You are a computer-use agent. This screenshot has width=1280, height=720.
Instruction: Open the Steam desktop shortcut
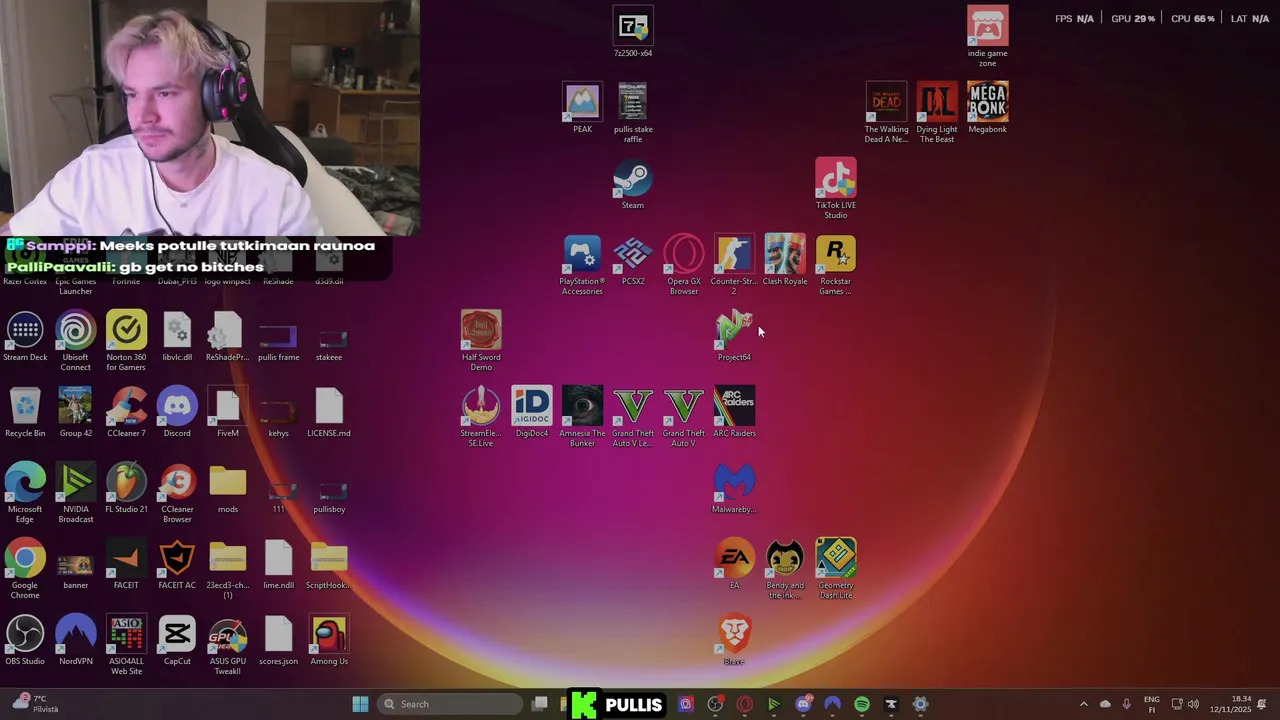tap(633, 185)
